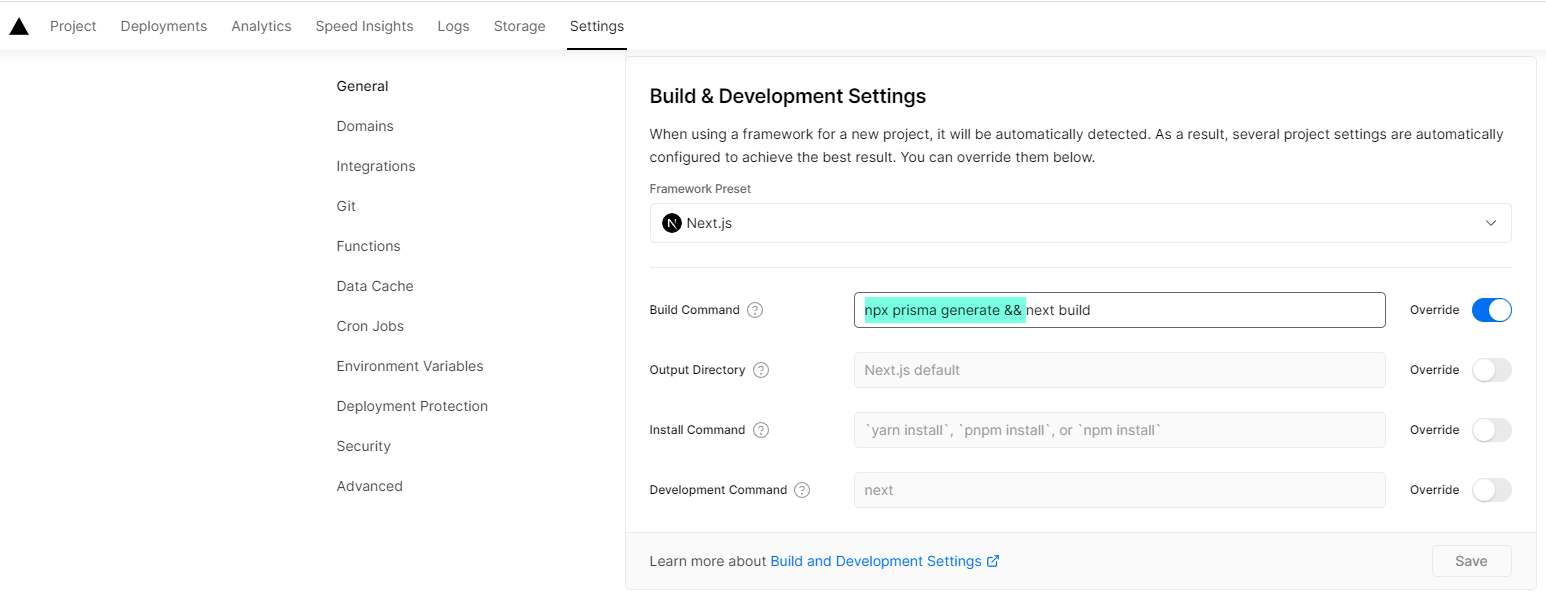The height and width of the screenshot is (604, 1546).
Task: Click the Framework Preset chevron arrow
Action: tap(1491, 223)
